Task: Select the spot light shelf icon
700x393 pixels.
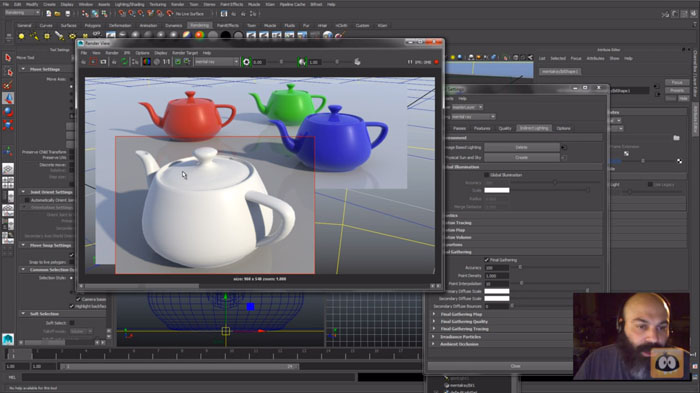Action: tap(59, 36)
